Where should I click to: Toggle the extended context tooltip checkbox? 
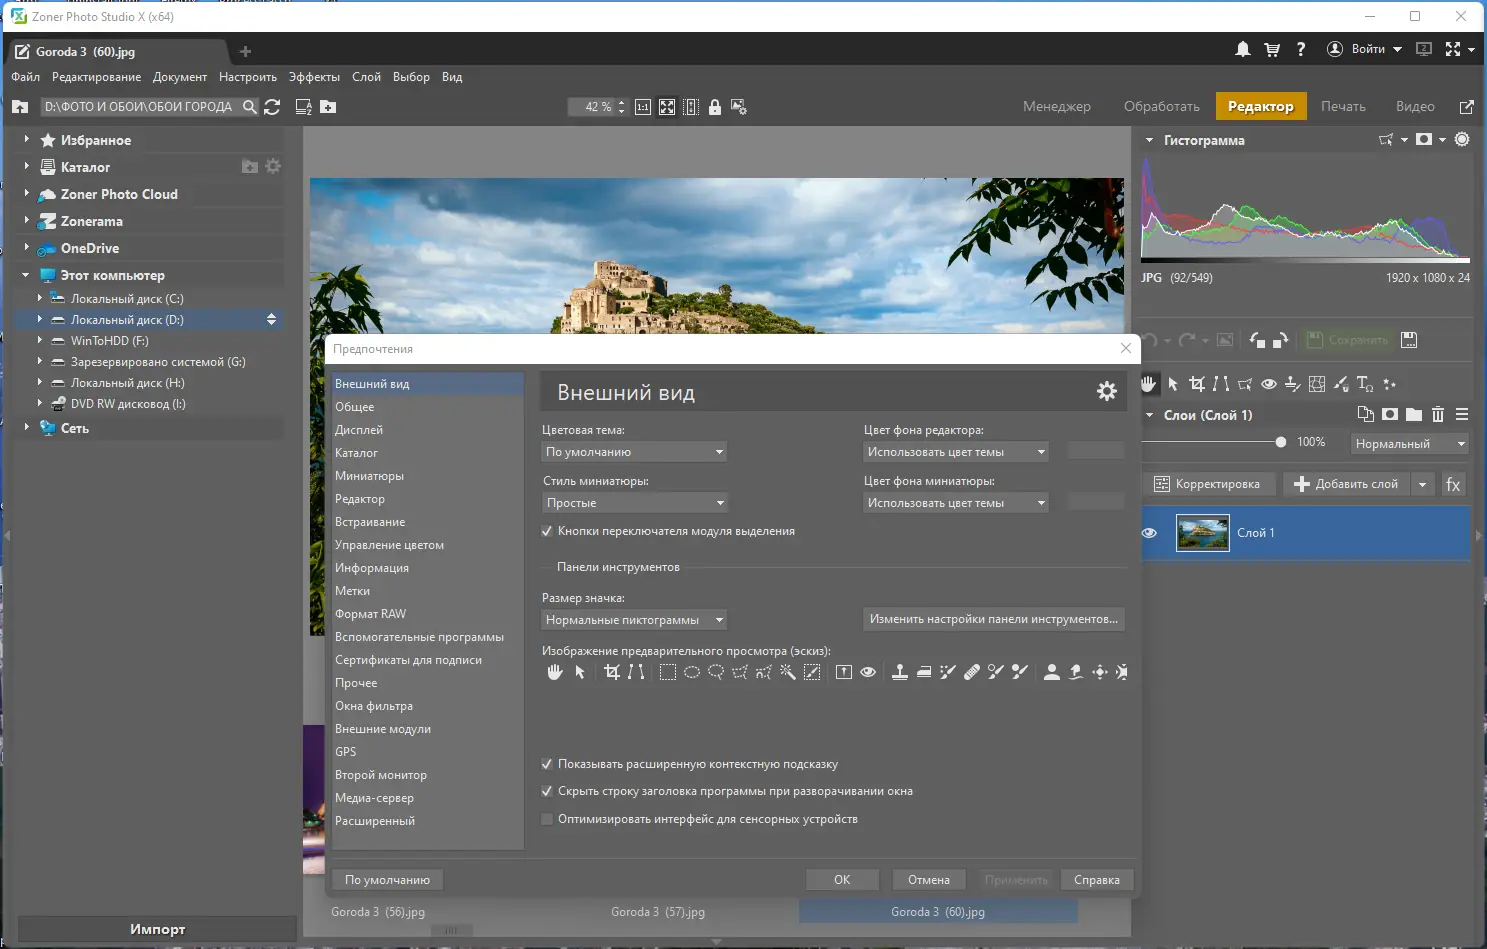click(547, 764)
